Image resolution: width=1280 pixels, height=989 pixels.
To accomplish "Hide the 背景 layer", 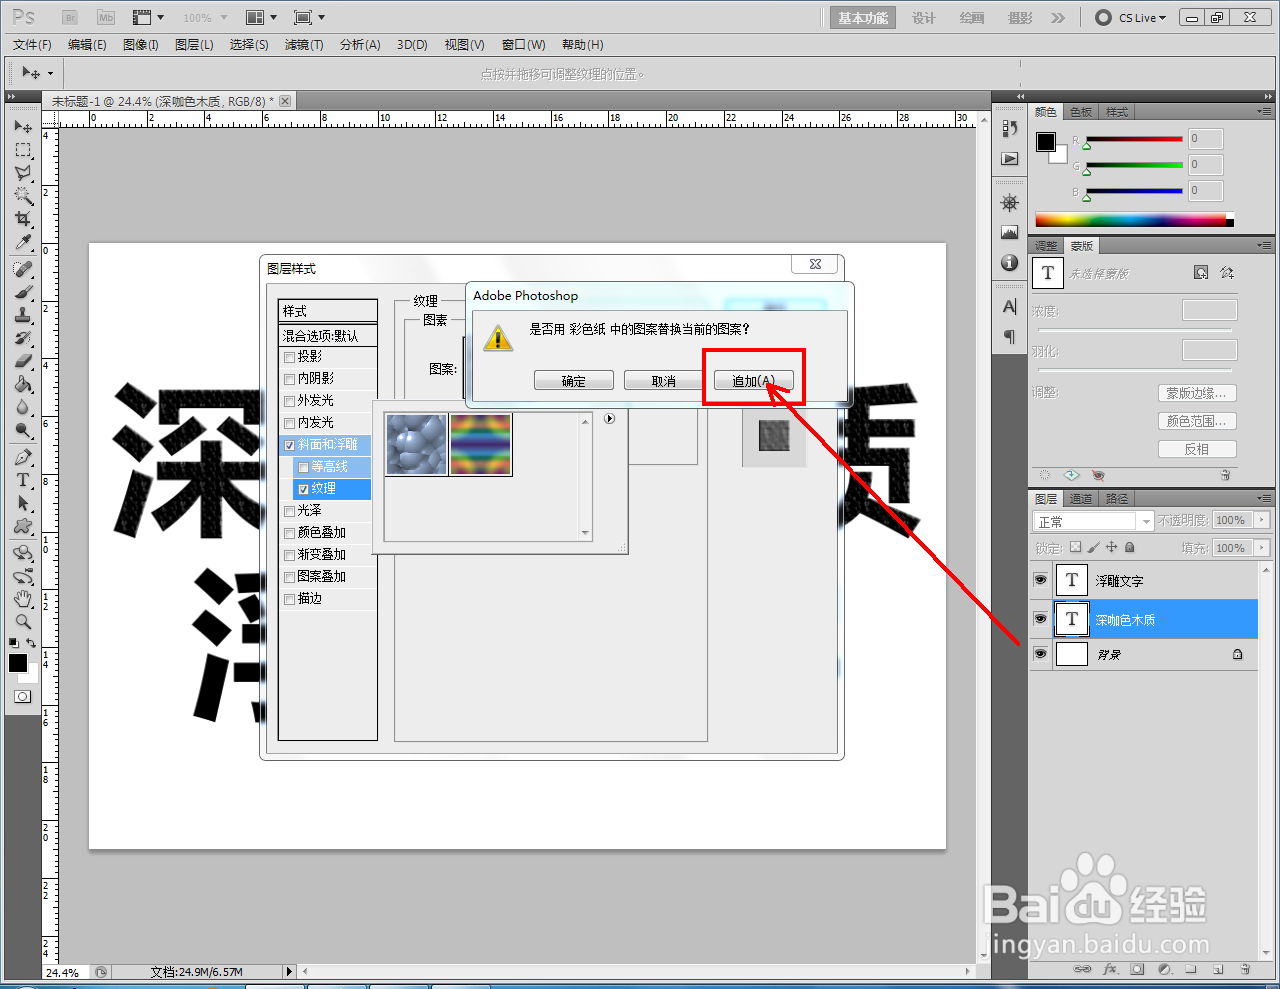I will click(1040, 654).
